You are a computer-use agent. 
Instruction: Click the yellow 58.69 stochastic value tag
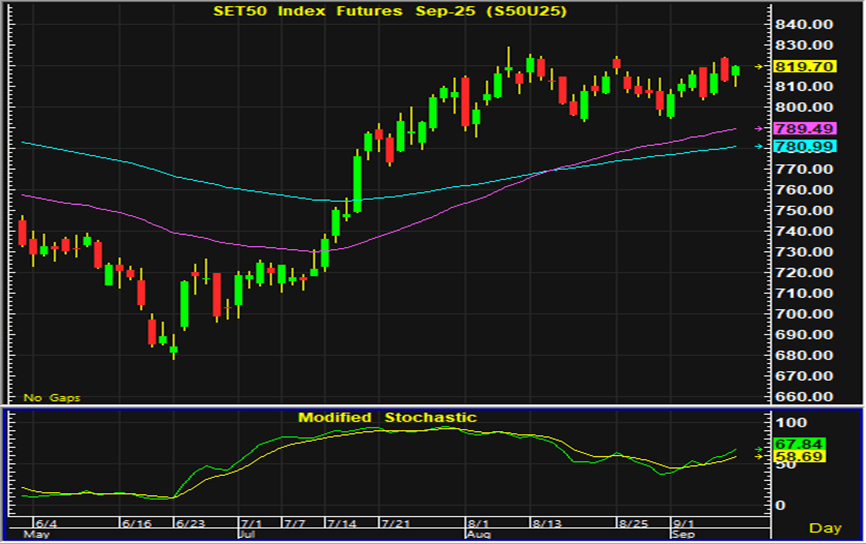coord(798,458)
